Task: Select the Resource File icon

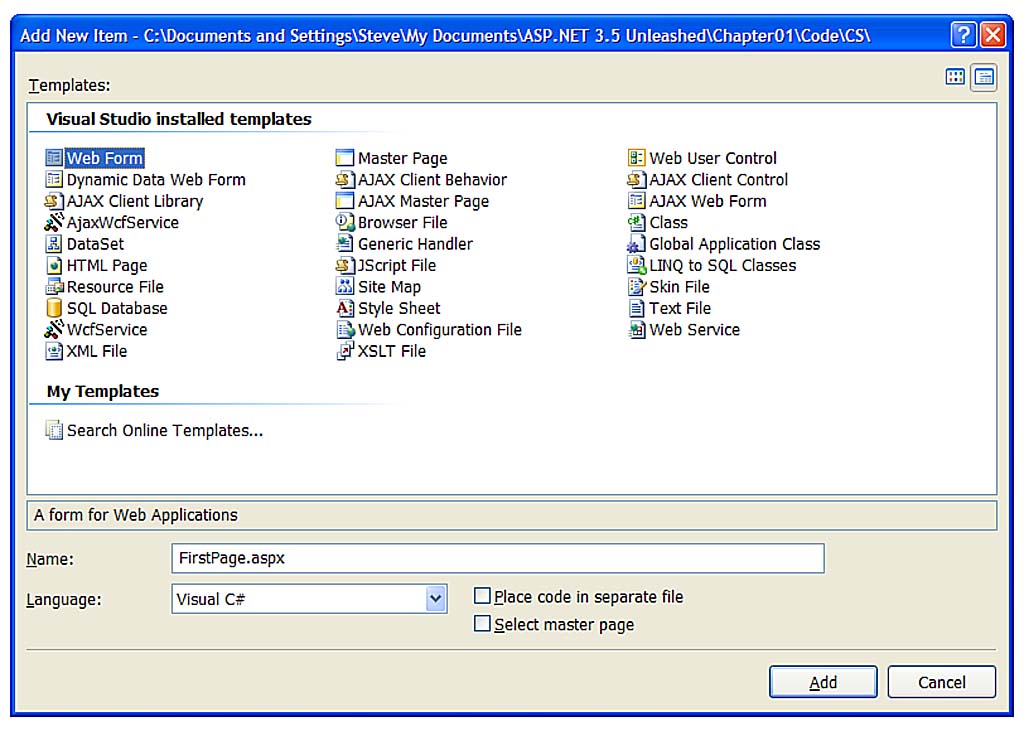Action: 54,287
